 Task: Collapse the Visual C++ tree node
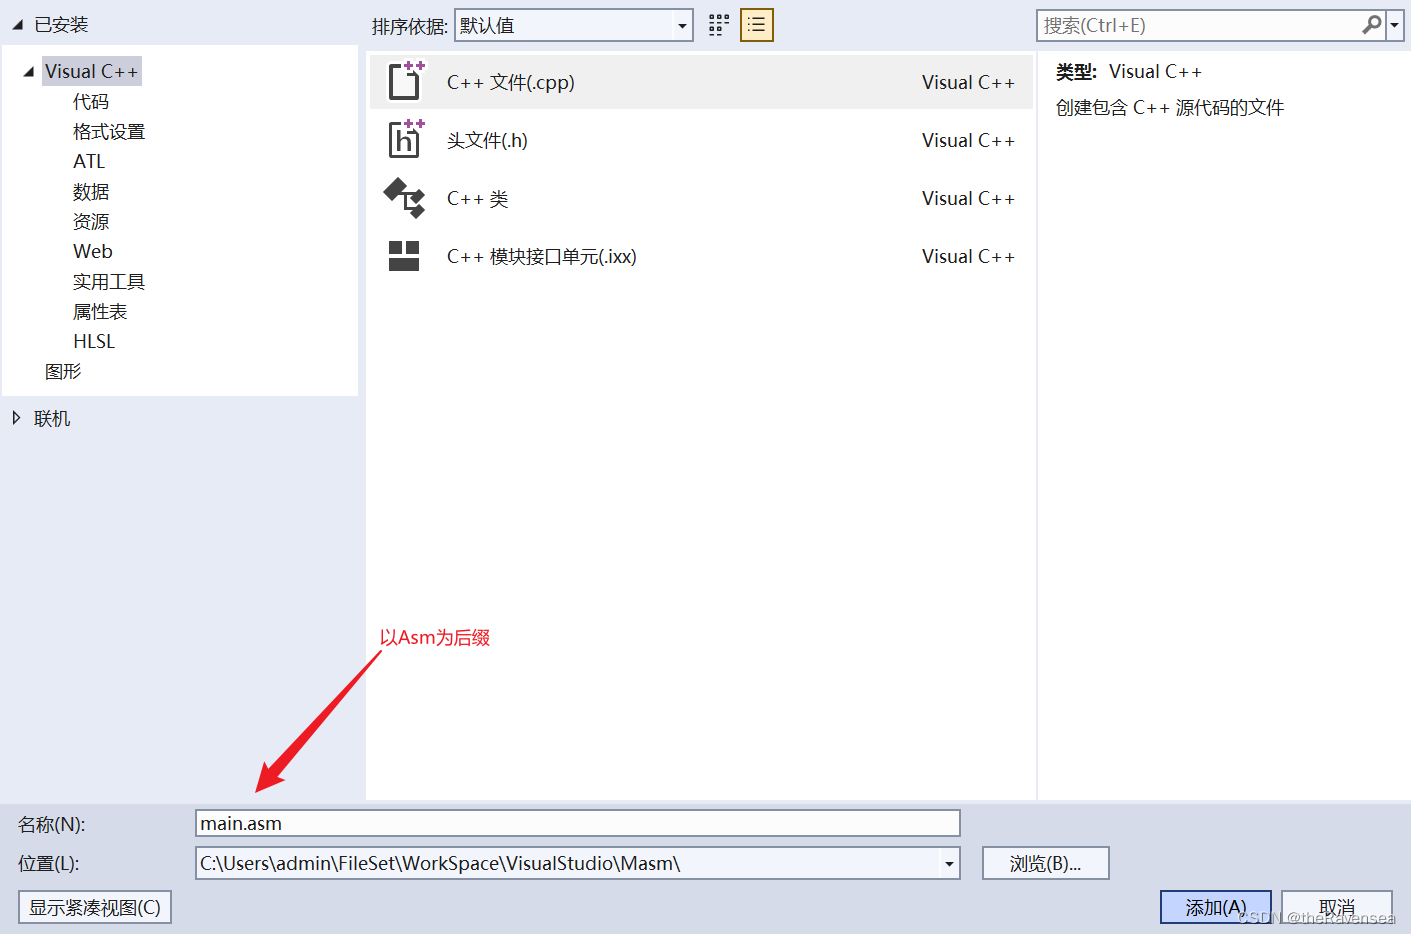pyautogui.click(x=31, y=71)
